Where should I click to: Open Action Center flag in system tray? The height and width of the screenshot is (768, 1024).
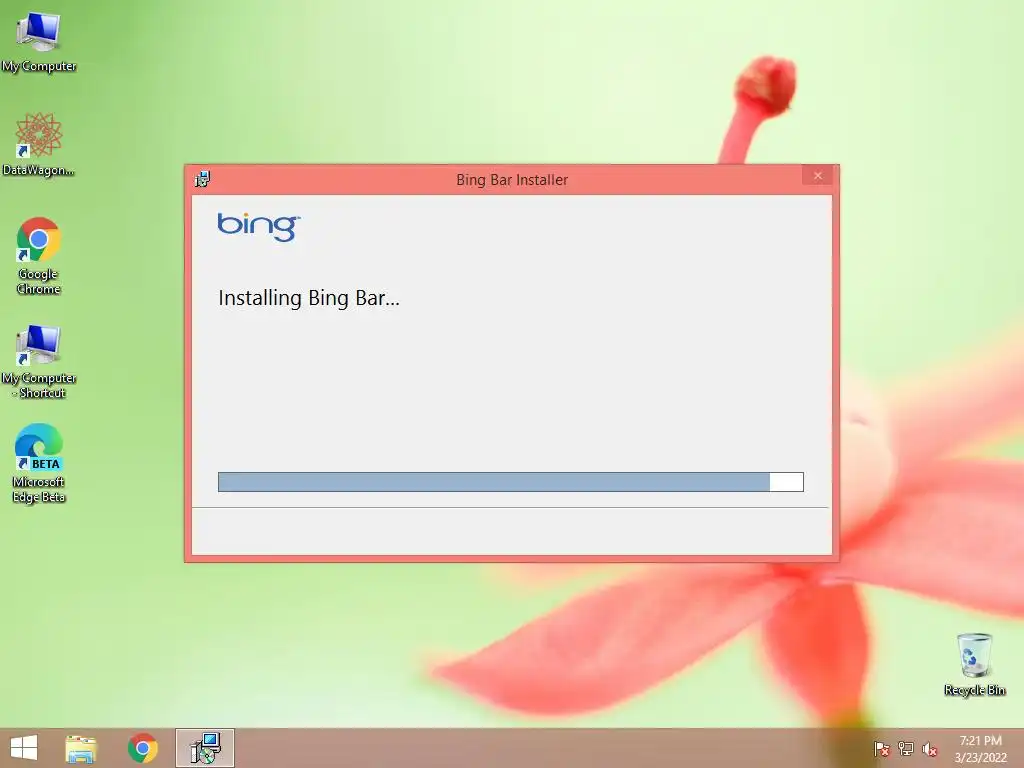coord(881,748)
